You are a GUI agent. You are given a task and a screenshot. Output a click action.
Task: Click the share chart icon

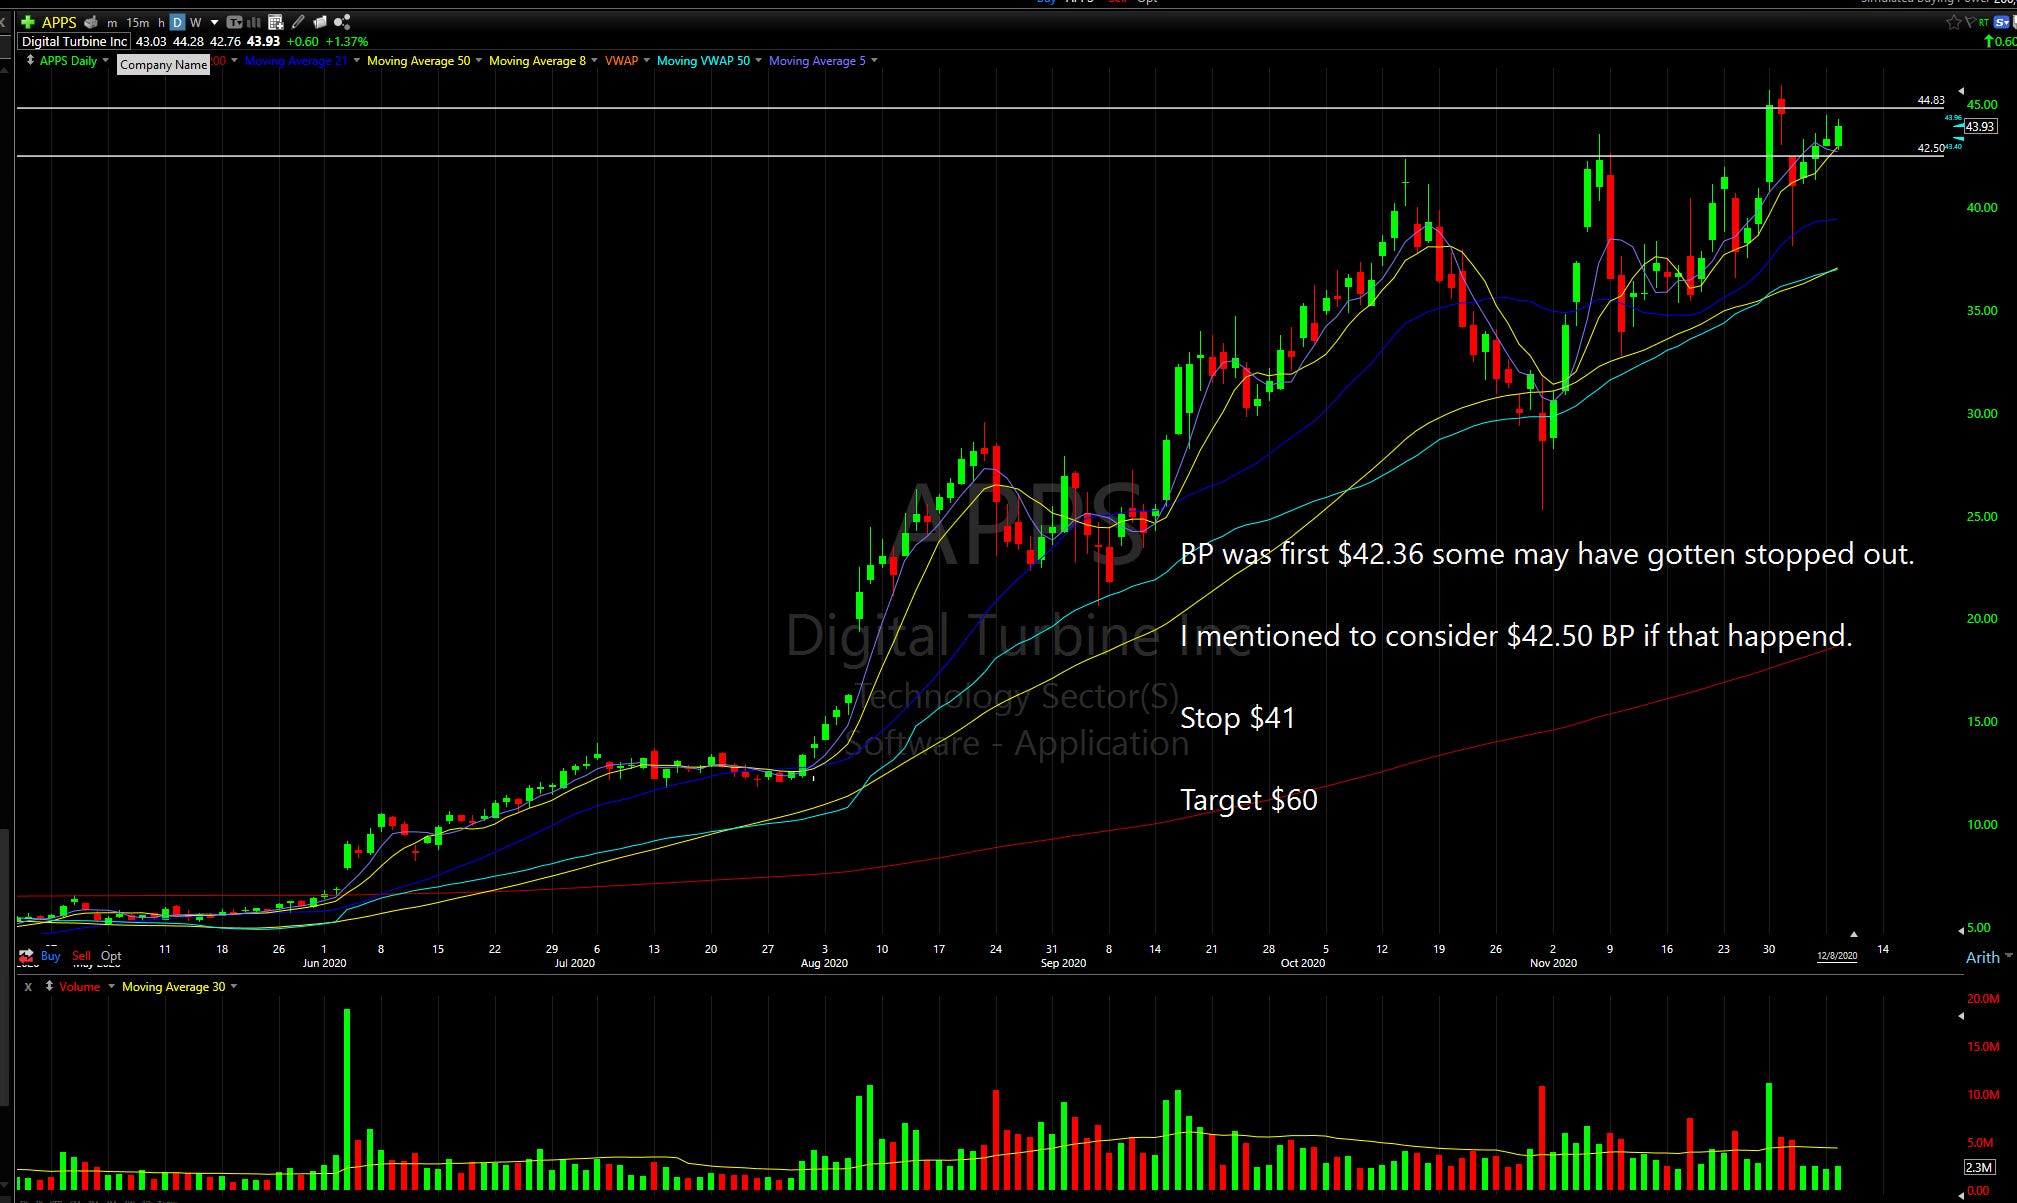(342, 22)
